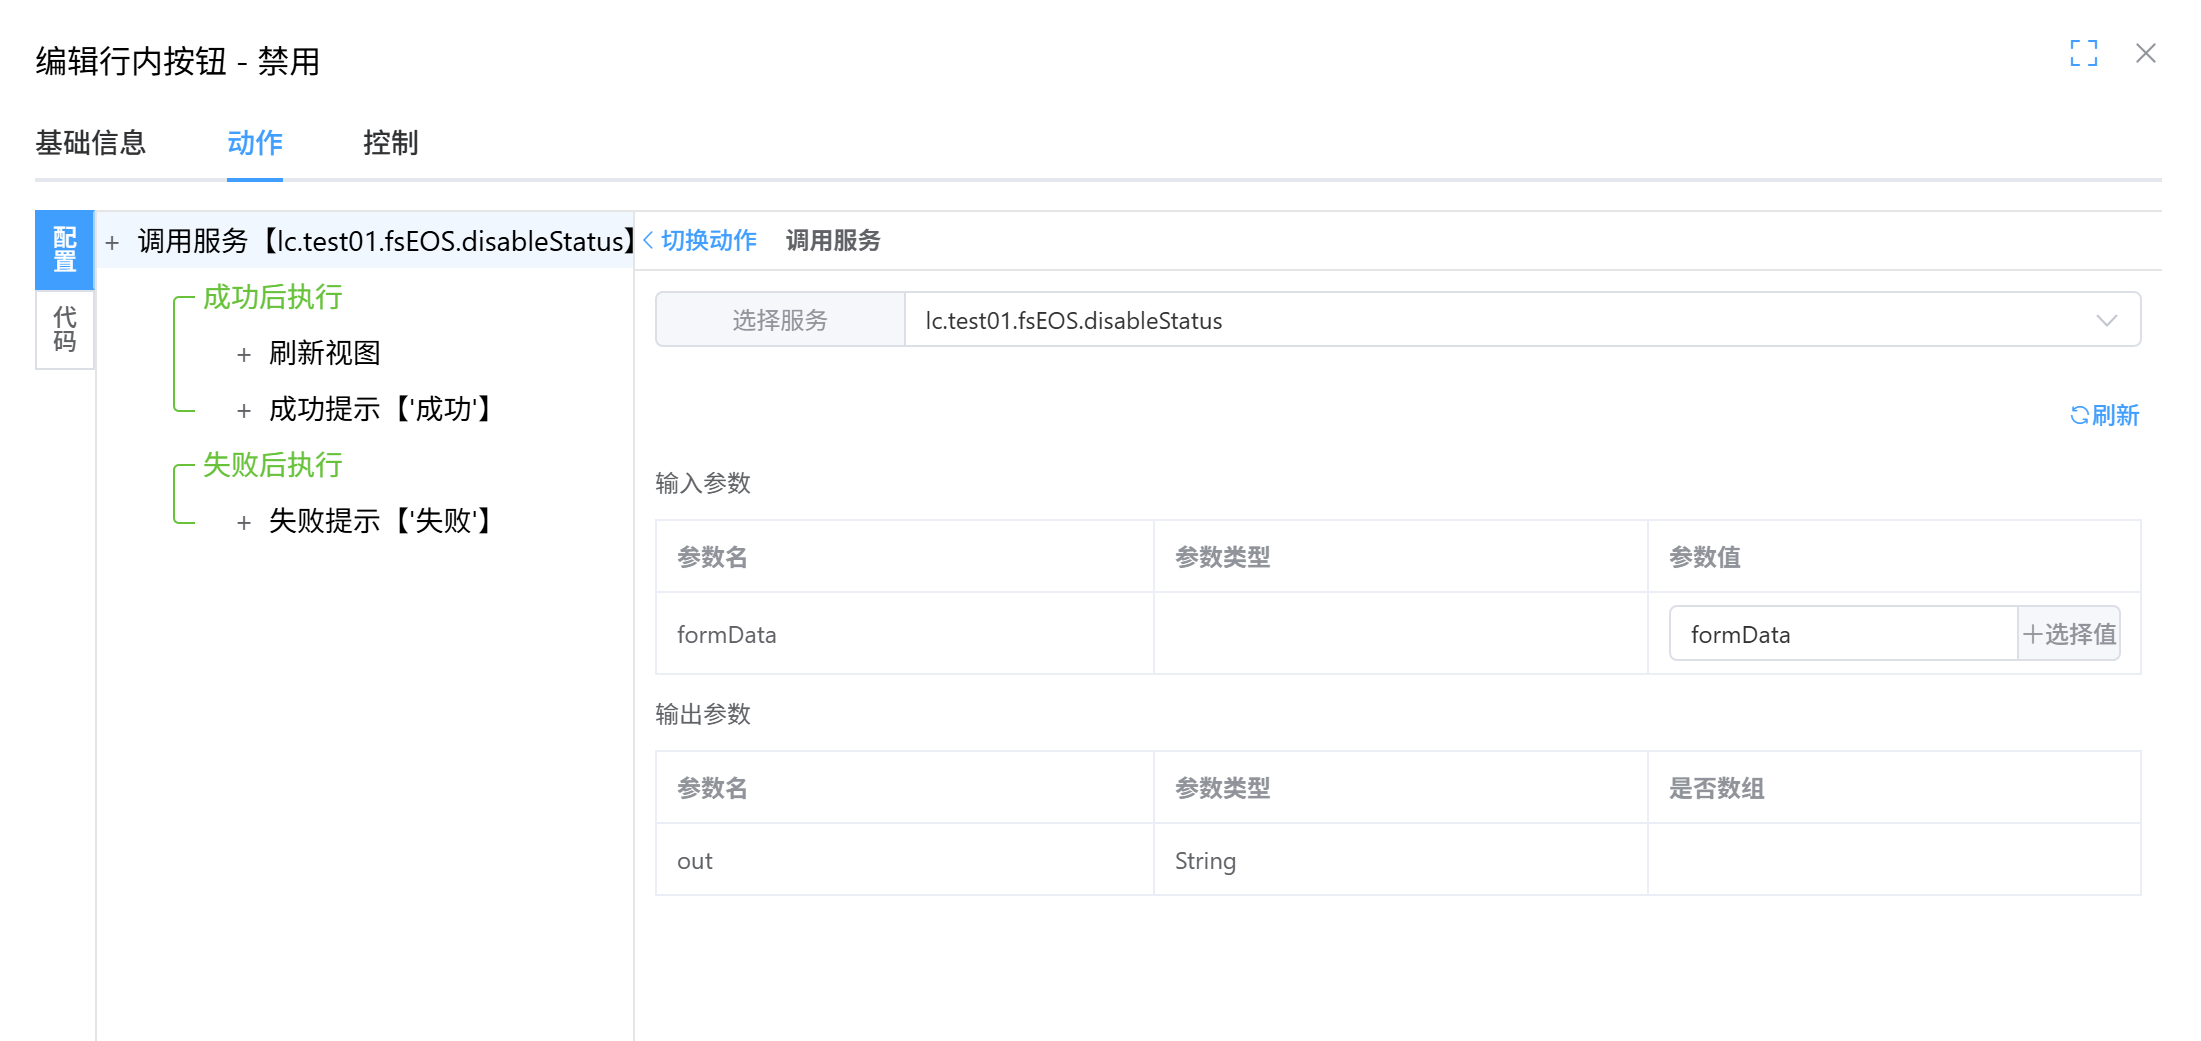The width and height of the screenshot is (2201, 1041).
Task: Switch to the 基础信息 tab
Action: coord(91,143)
